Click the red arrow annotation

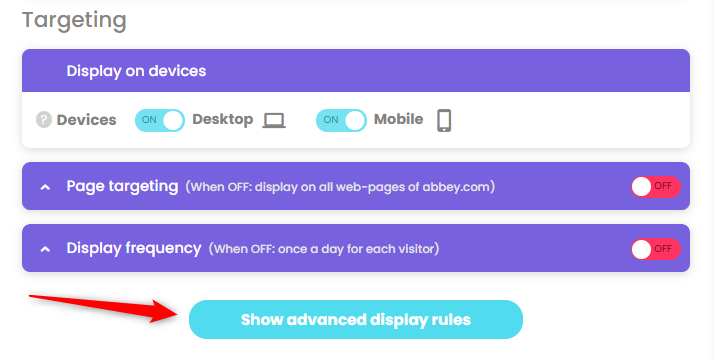click(x=104, y=308)
